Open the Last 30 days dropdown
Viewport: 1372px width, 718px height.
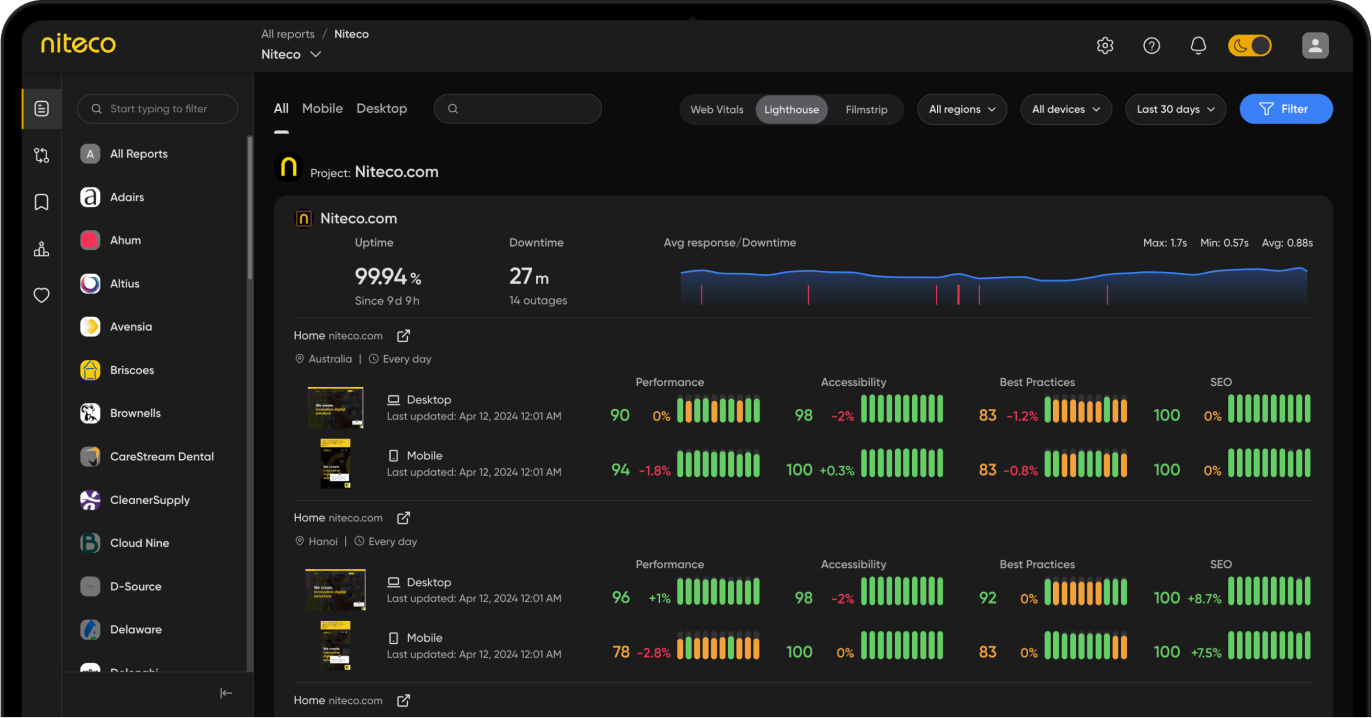[x=1175, y=110]
